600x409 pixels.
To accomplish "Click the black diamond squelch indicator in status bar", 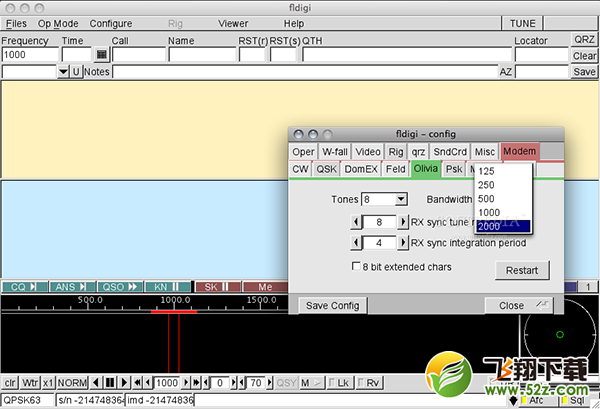I will pyautogui.click(x=514, y=401).
